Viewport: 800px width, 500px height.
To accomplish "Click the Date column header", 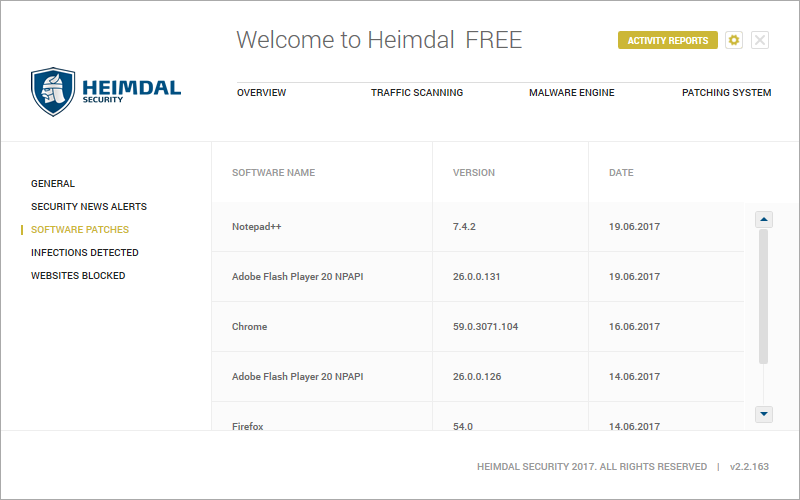I will coord(621,173).
